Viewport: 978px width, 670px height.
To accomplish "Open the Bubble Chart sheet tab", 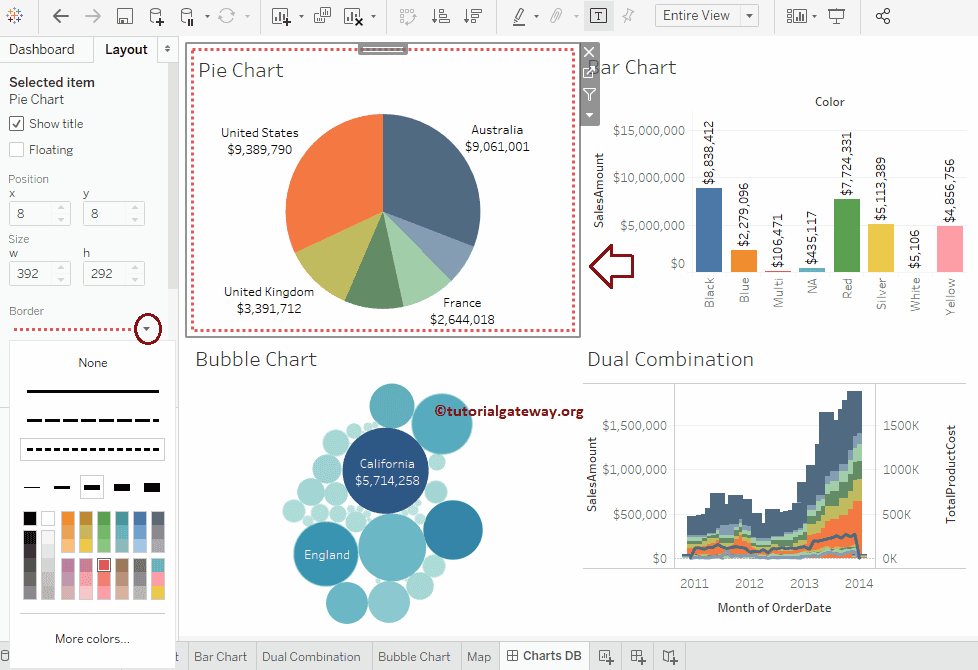I will tap(415, 656).
